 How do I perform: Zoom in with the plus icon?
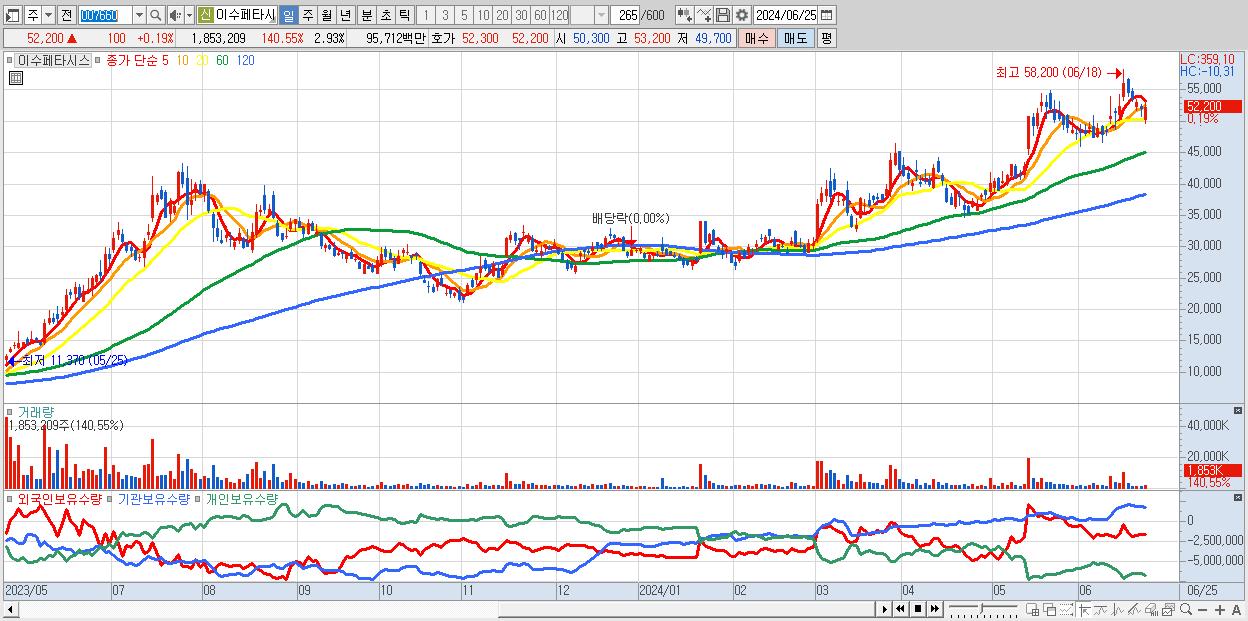click(x=1220, y=610)
